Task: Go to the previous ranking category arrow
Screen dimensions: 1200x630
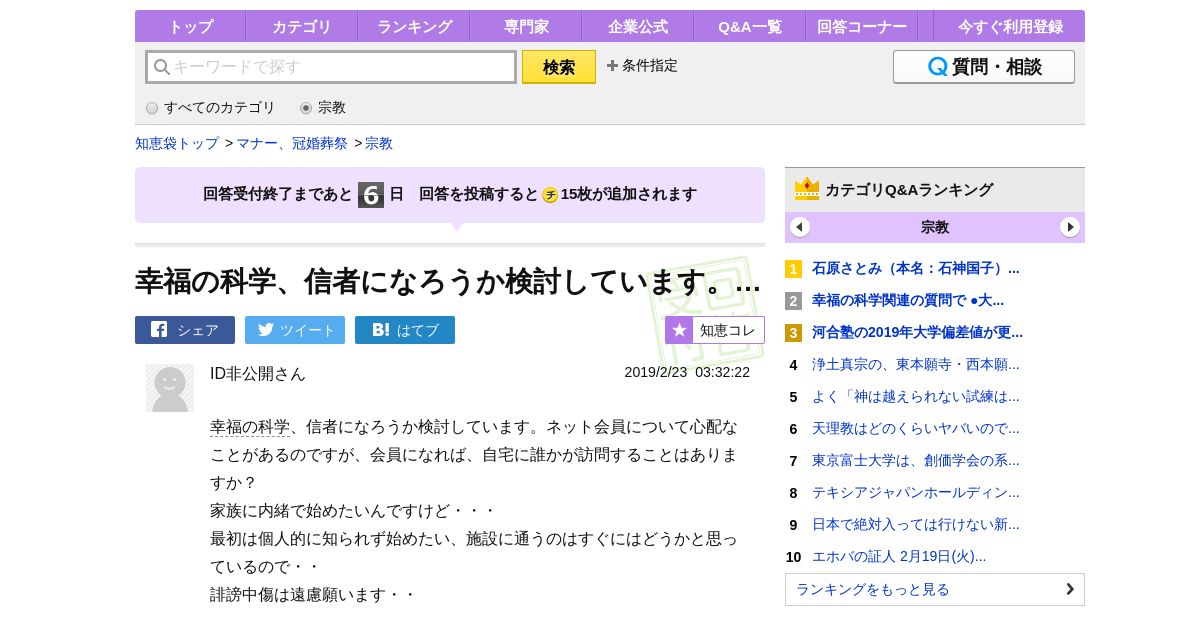Action: [800, 227]
